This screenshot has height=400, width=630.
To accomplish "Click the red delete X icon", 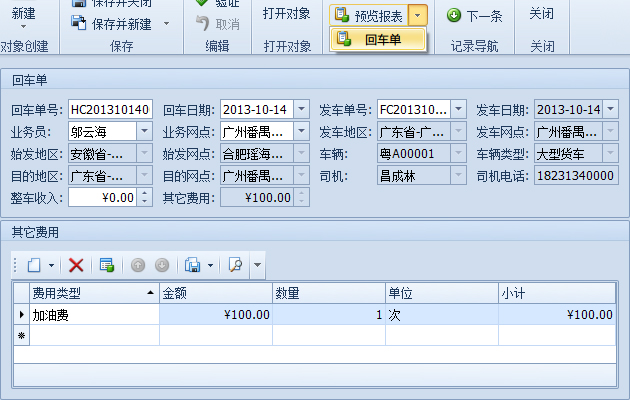I will click(x=76, y=265).
